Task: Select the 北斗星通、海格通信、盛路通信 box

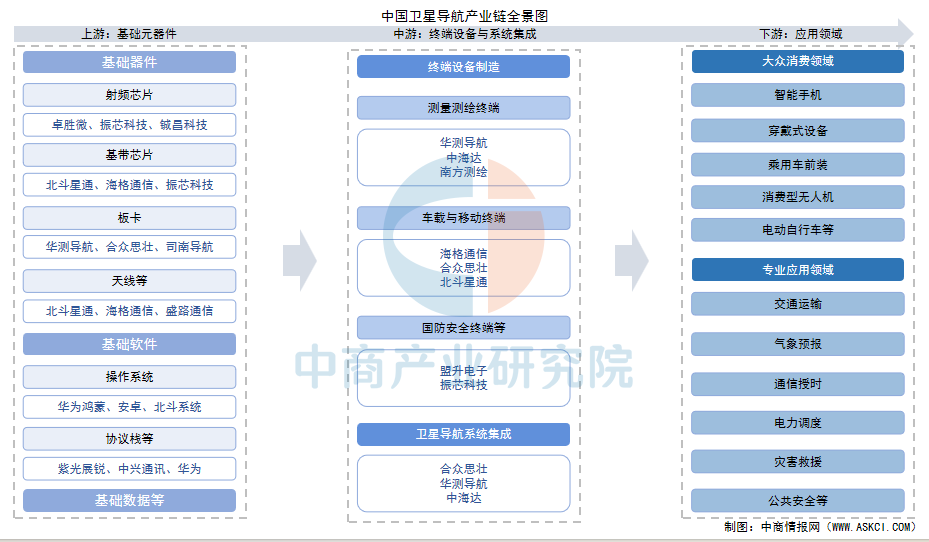Action: [x=129, y=311]
